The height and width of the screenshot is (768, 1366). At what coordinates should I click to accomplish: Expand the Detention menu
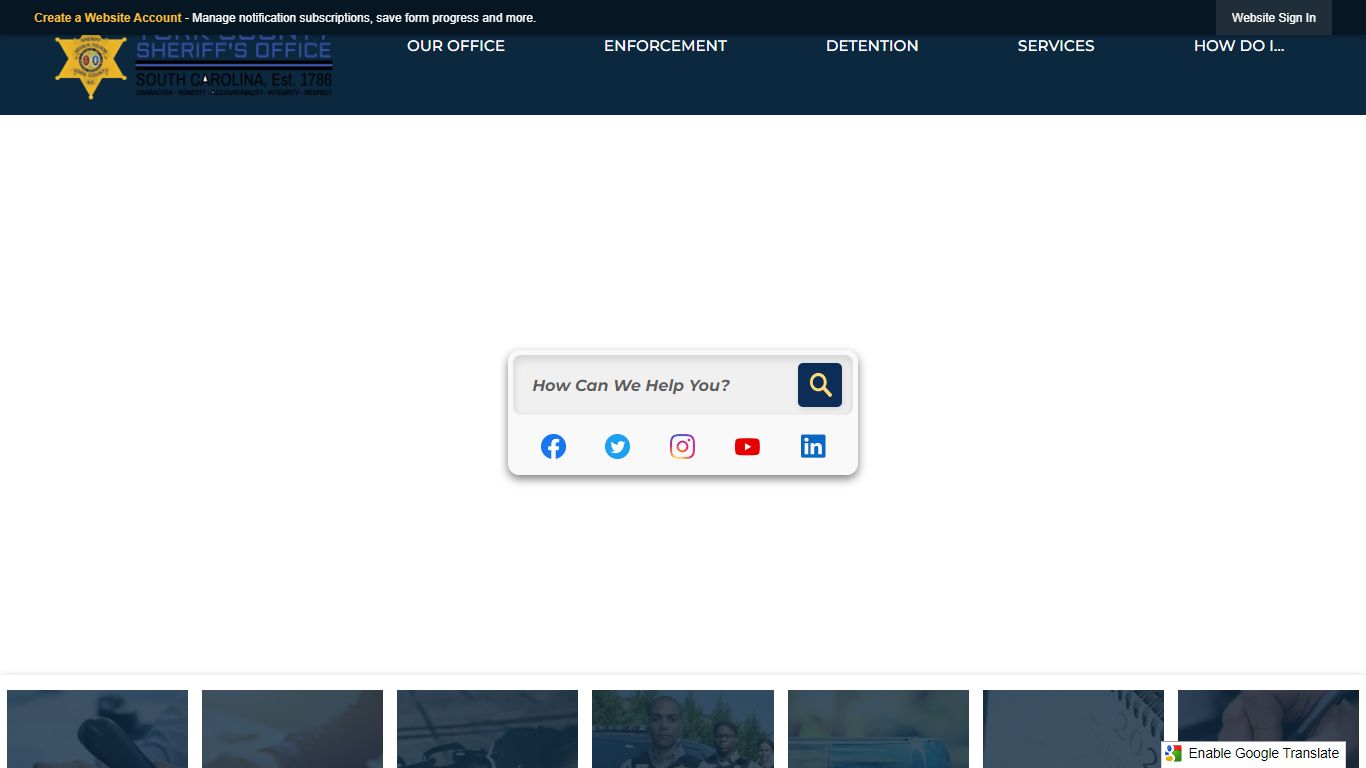click(x=871, y=46)
